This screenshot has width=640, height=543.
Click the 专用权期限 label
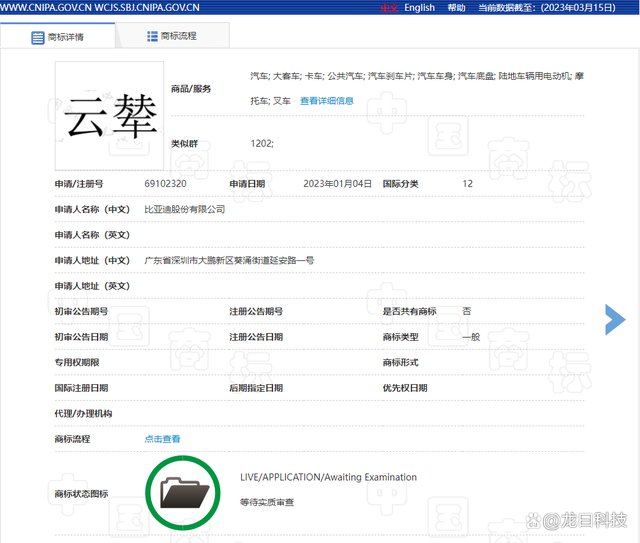tap(77, 363)
